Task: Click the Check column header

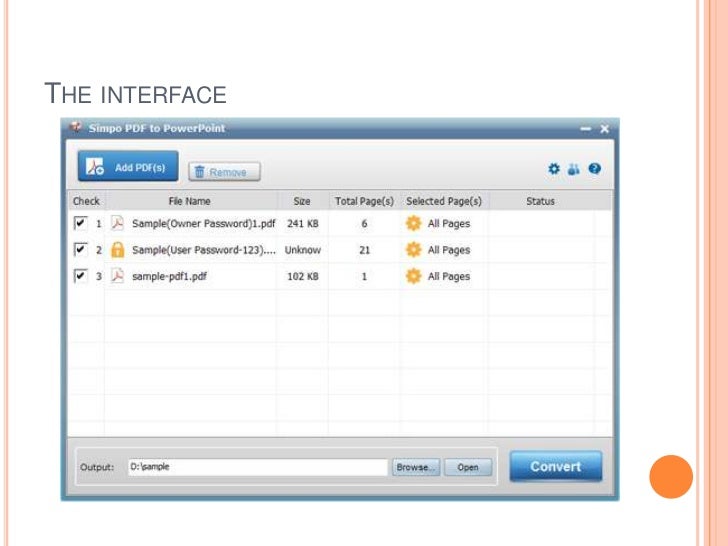Action: click(x=86, y=201)
